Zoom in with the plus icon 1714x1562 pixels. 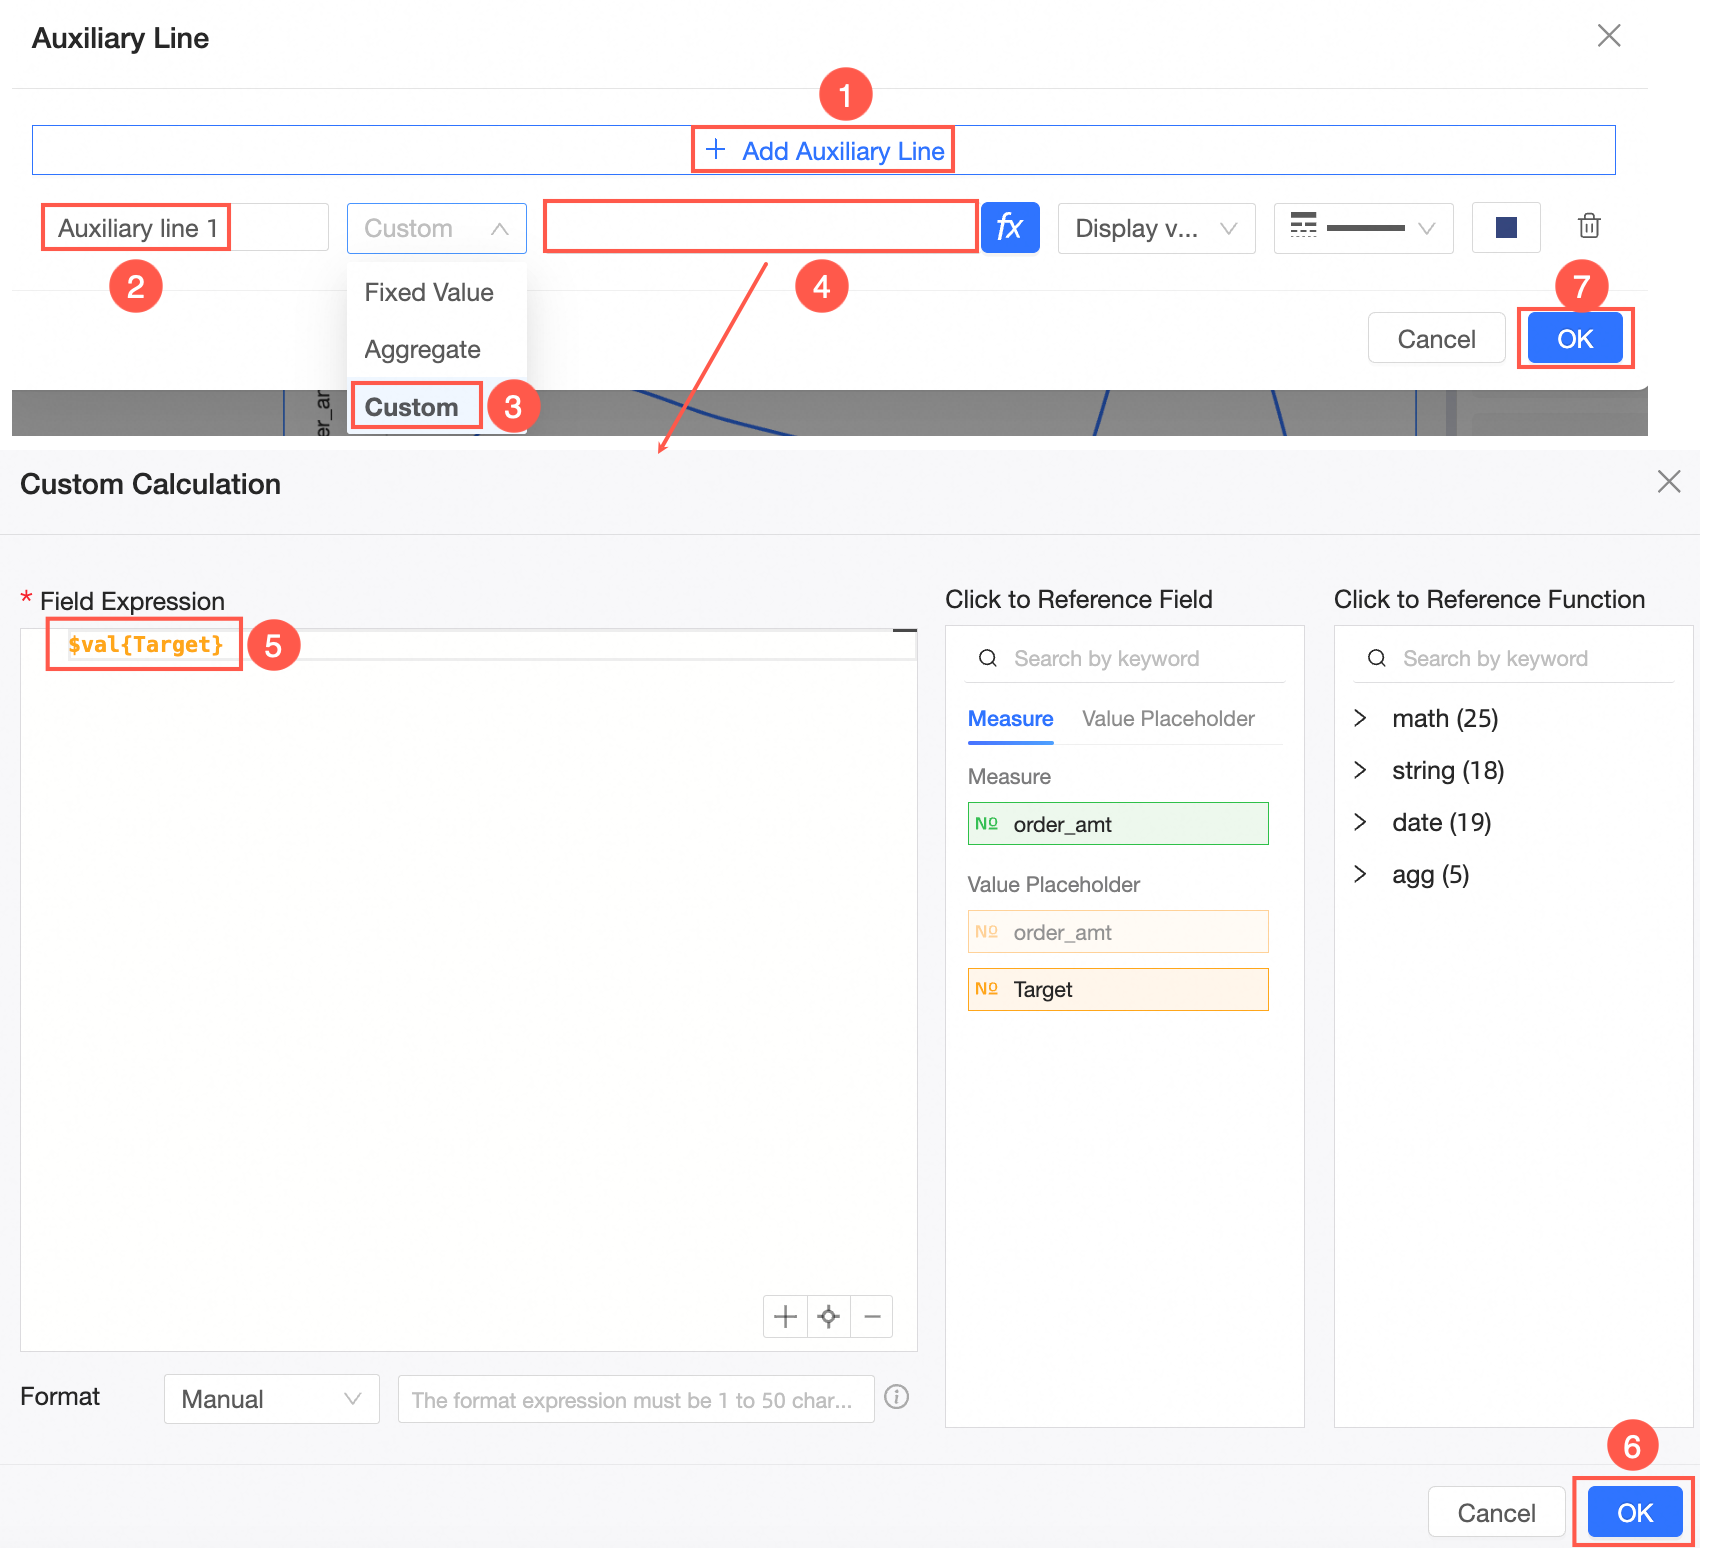786,1317
